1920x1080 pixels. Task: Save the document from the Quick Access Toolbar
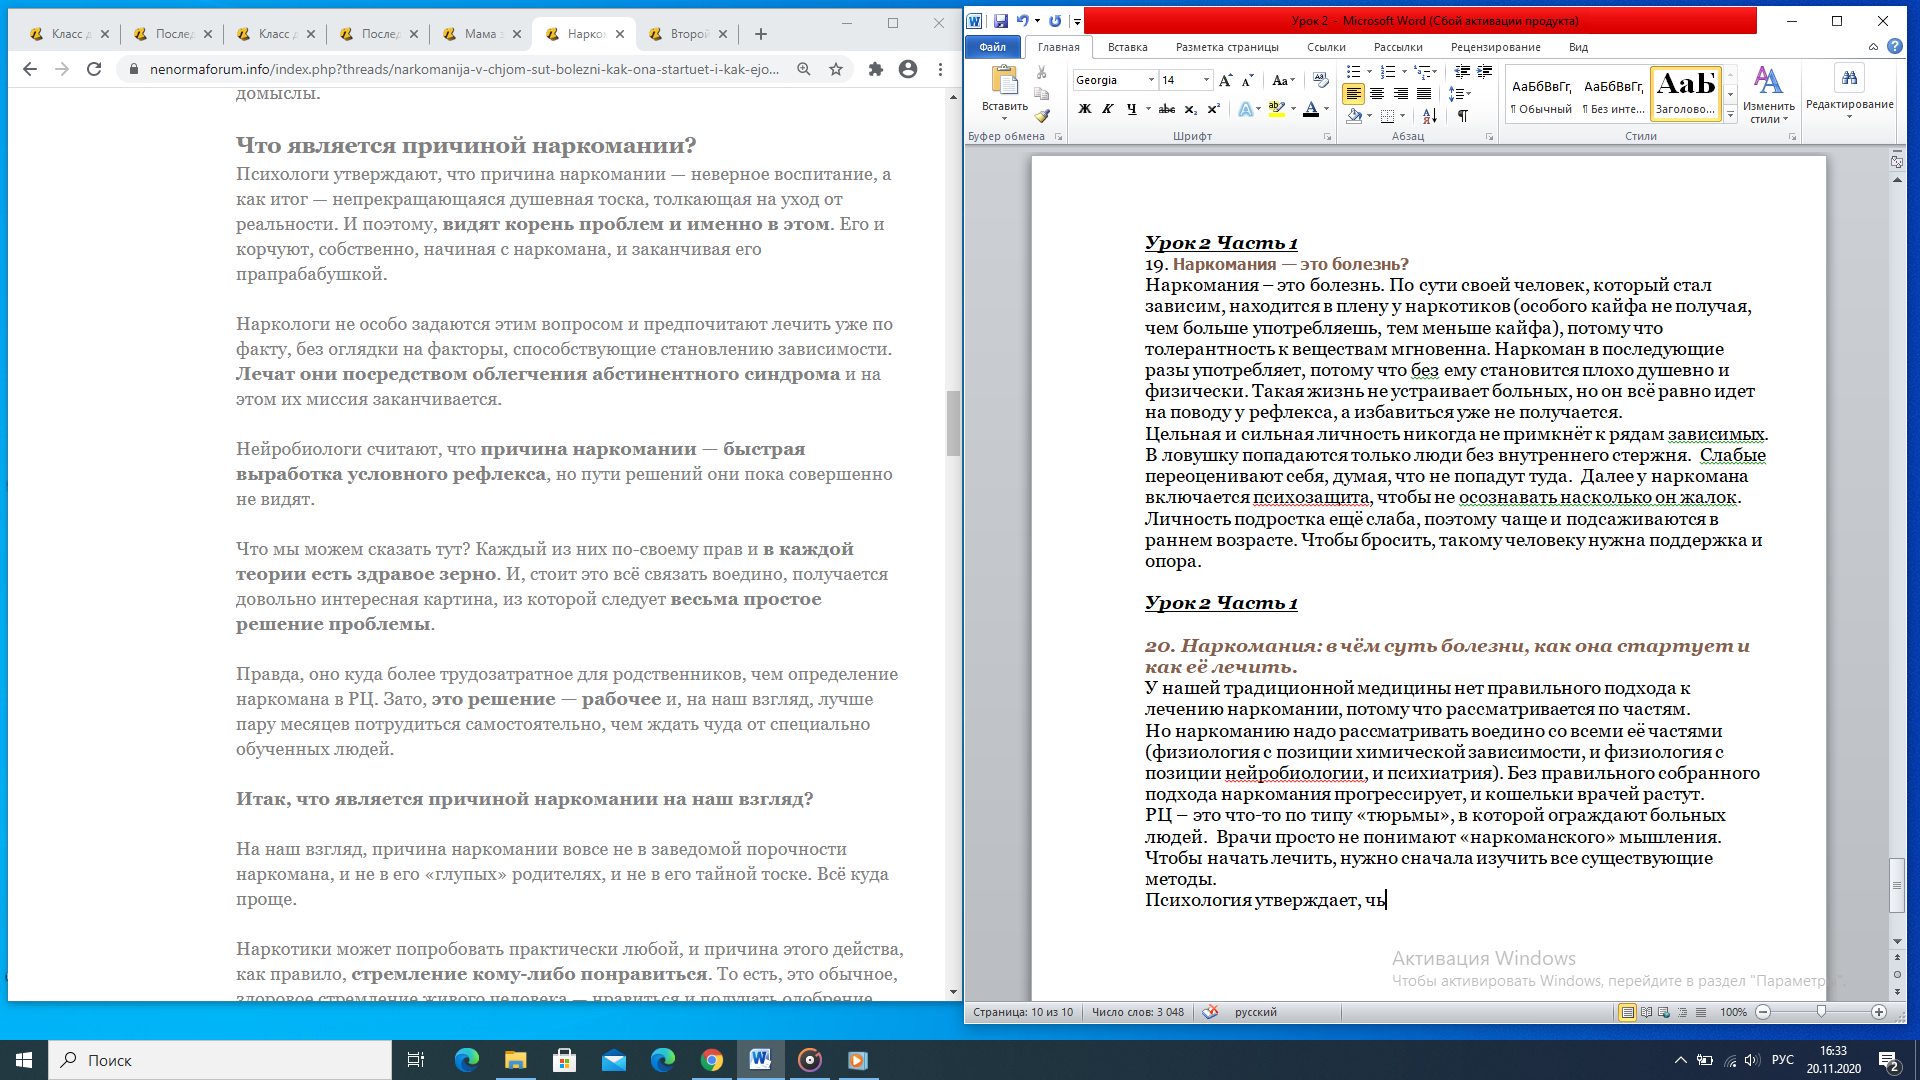pos(1000,20)
